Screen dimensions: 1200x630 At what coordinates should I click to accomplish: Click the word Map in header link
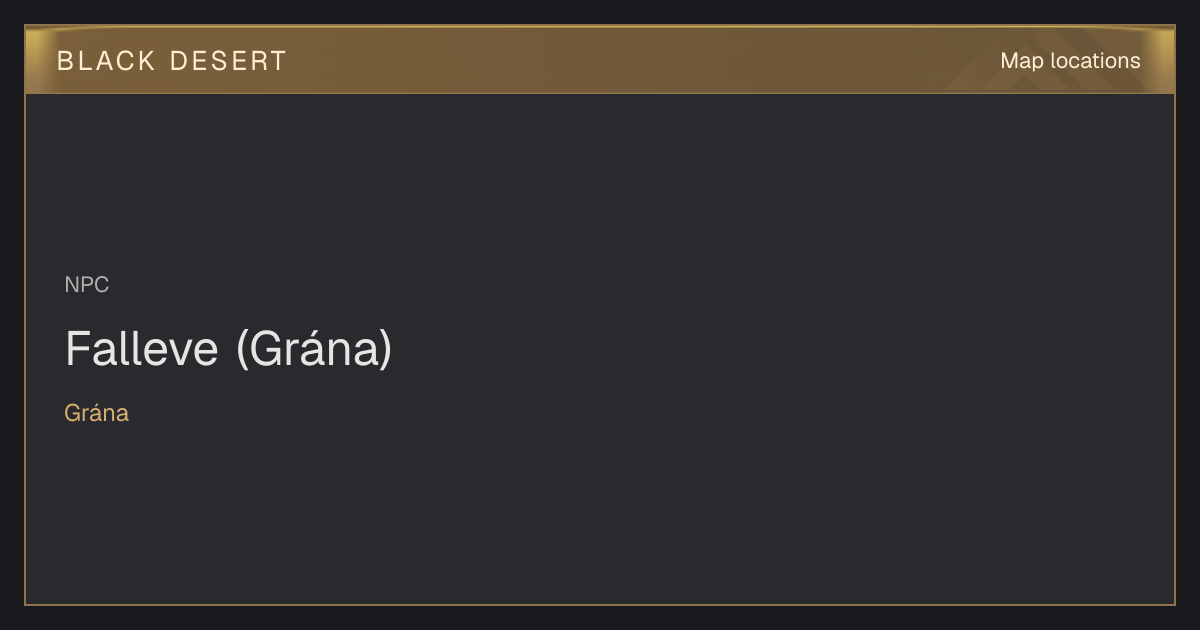click(1022, 61)
